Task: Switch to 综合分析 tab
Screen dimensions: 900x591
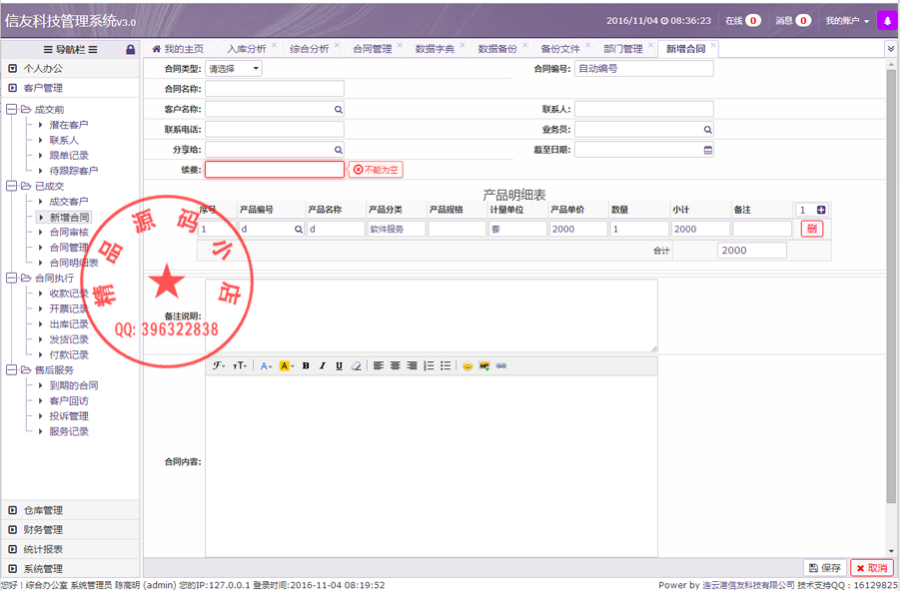Action: click(309, 49)
